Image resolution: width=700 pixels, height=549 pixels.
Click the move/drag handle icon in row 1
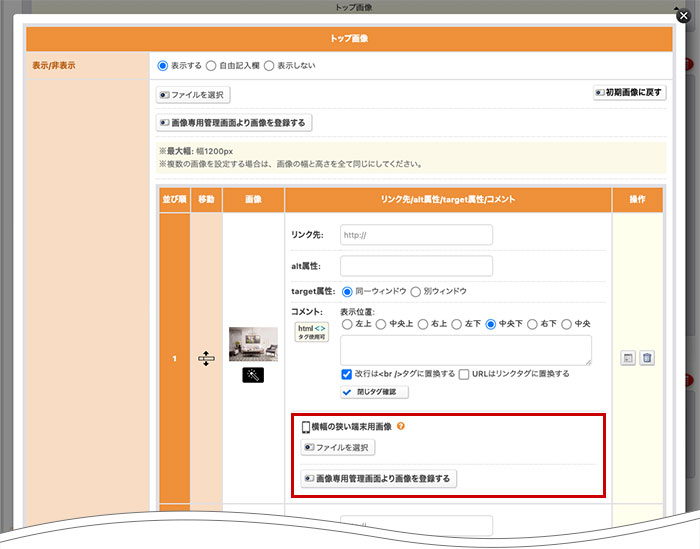pos(206,358)
